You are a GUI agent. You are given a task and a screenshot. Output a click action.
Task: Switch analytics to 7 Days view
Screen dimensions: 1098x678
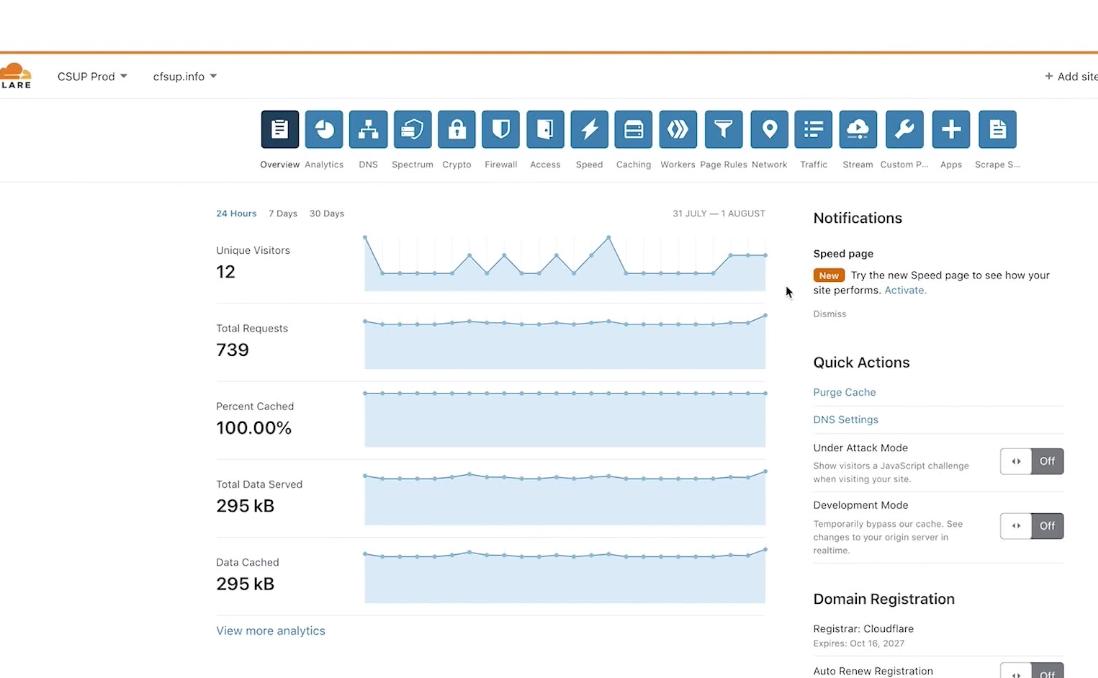pos(283,213)
